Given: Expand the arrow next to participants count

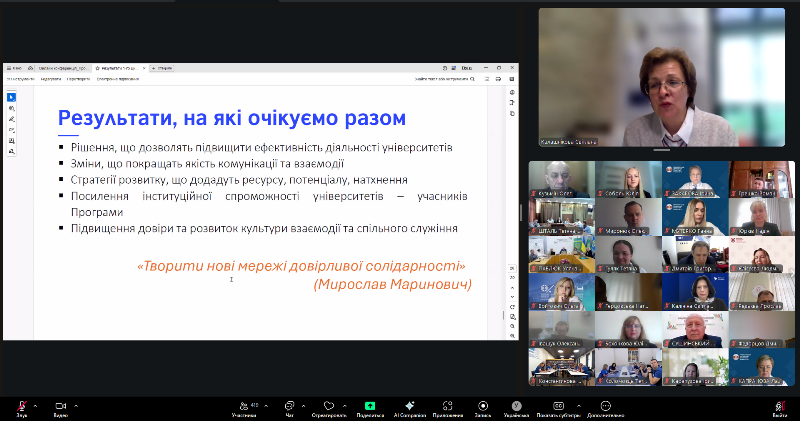Looking at the screenshot, I should tap(266, 405).
